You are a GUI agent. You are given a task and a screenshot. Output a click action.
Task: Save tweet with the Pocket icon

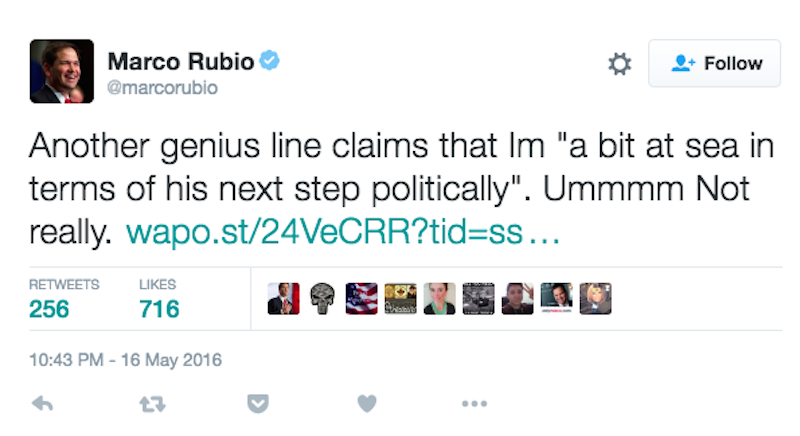259,404
